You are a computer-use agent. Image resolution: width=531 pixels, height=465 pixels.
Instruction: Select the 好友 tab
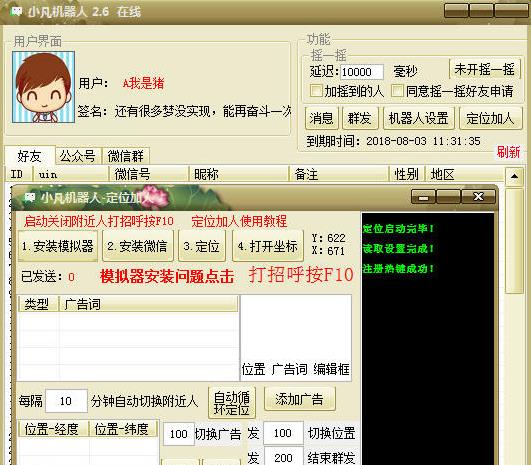click(29, 156)
